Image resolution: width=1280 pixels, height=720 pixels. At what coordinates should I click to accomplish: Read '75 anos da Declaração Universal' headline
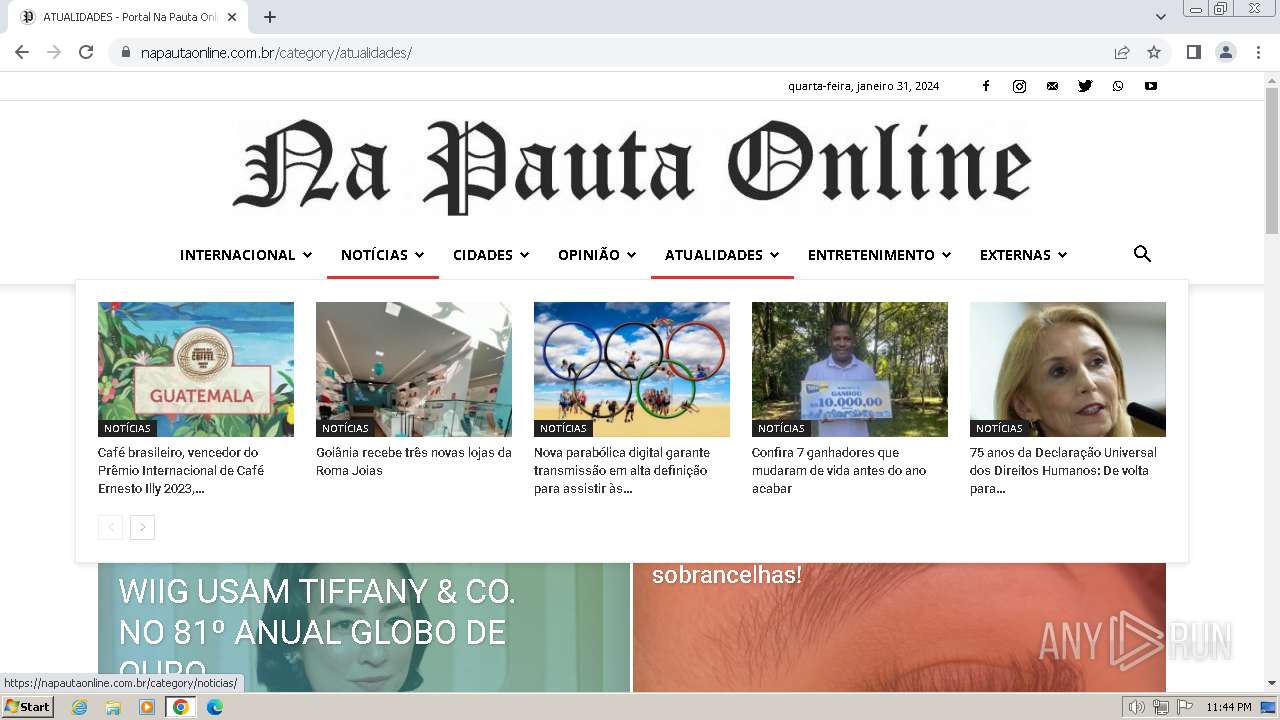pyautogui.click(x=1063, y=471)
